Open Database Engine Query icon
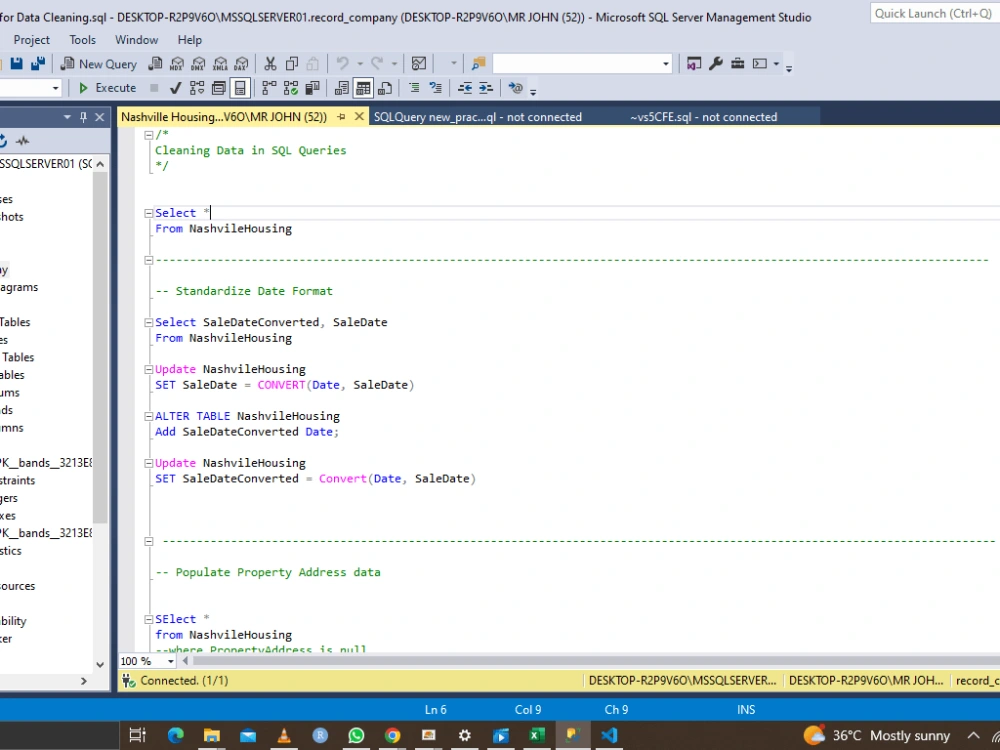 (x=155, y=63)
